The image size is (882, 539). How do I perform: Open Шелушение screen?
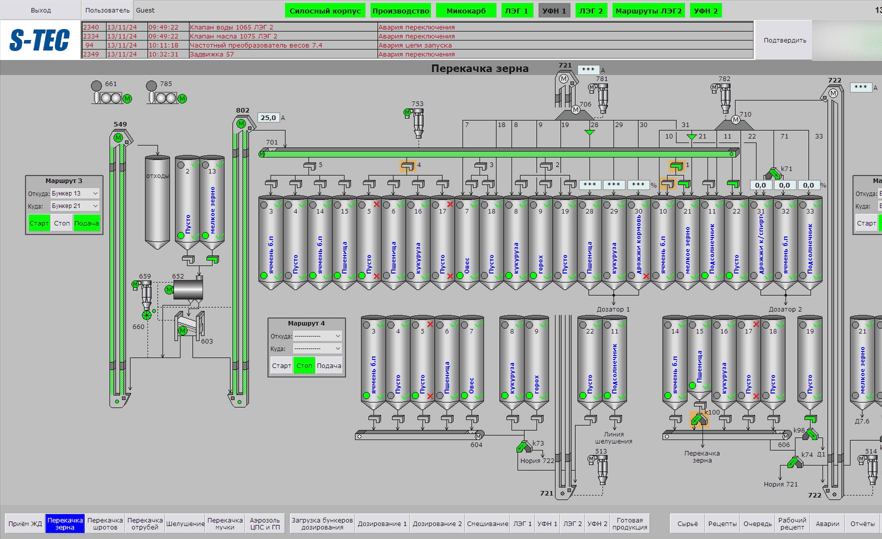(x=185, y=524)
